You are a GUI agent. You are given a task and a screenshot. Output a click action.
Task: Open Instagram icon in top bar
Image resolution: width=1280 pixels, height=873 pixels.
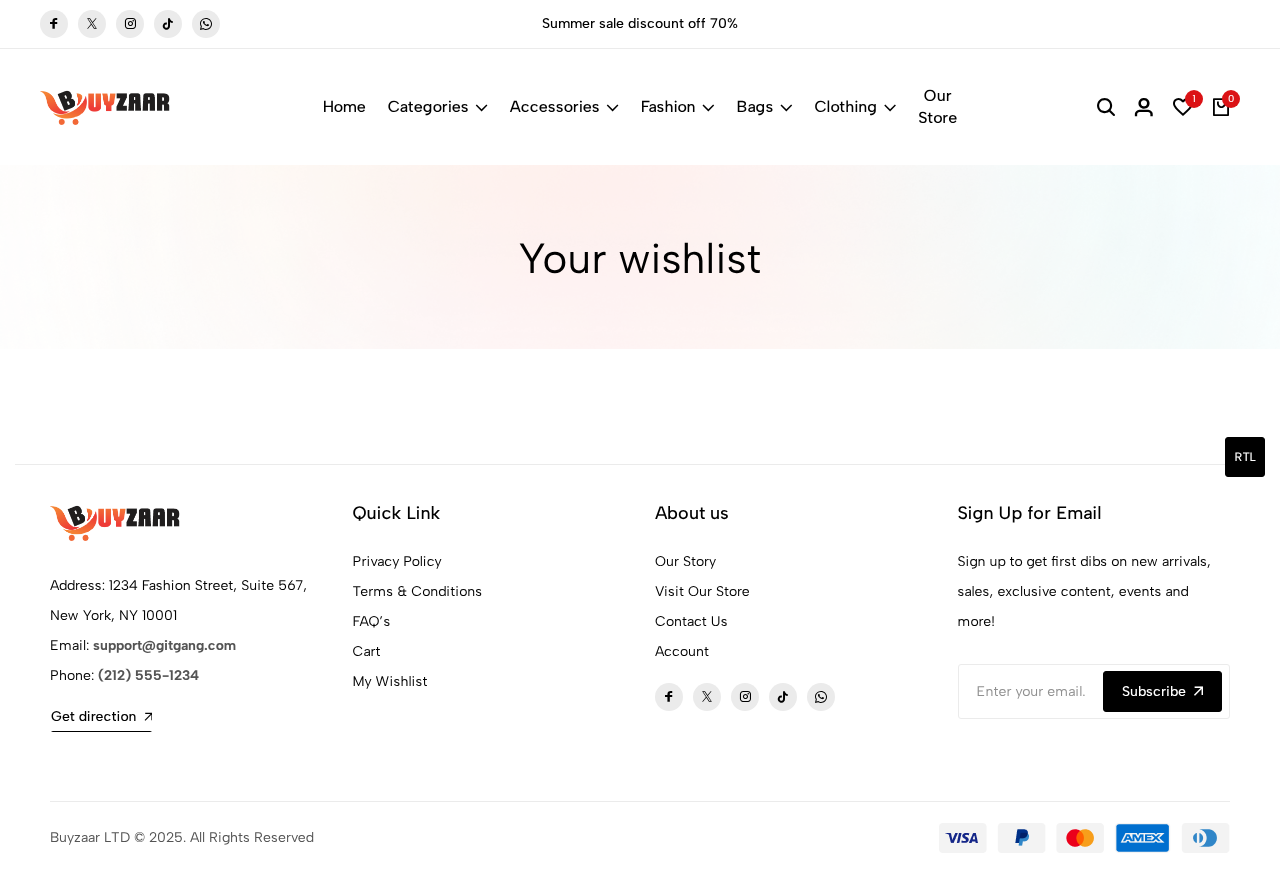point(130,24)
